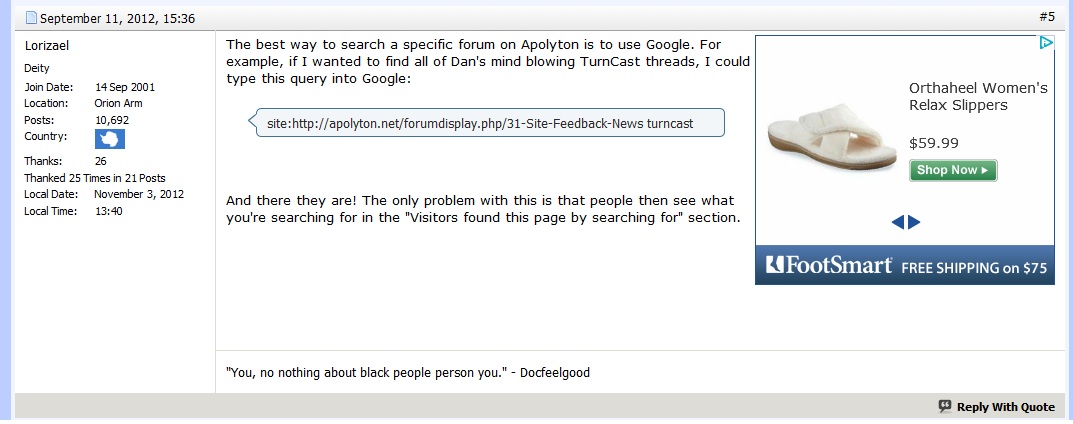
Task: Click the Reply With Quote text
Action: coord(1005,407)
